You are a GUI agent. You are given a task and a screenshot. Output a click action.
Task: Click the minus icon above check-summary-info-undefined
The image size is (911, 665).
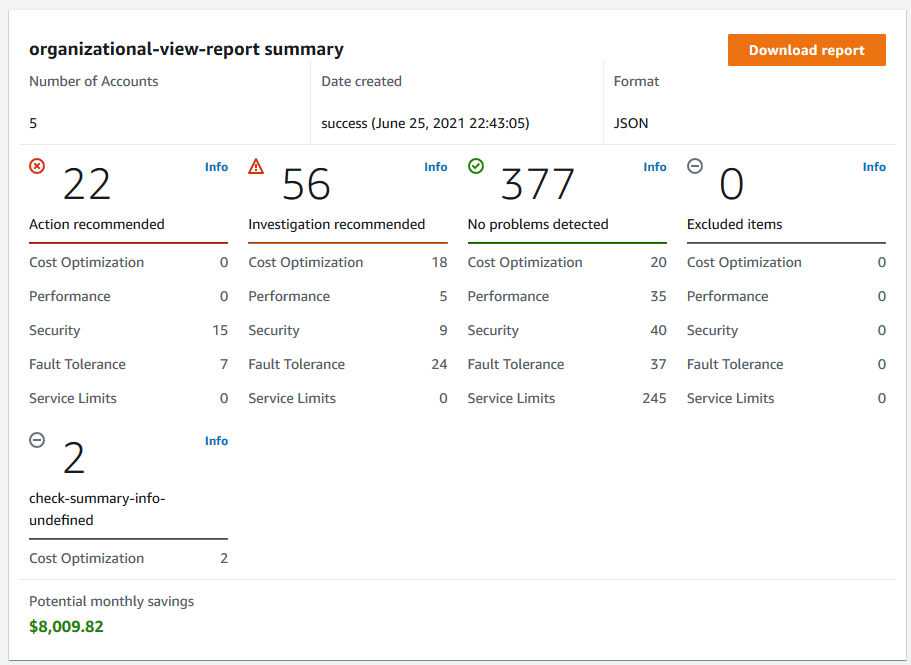37,440
